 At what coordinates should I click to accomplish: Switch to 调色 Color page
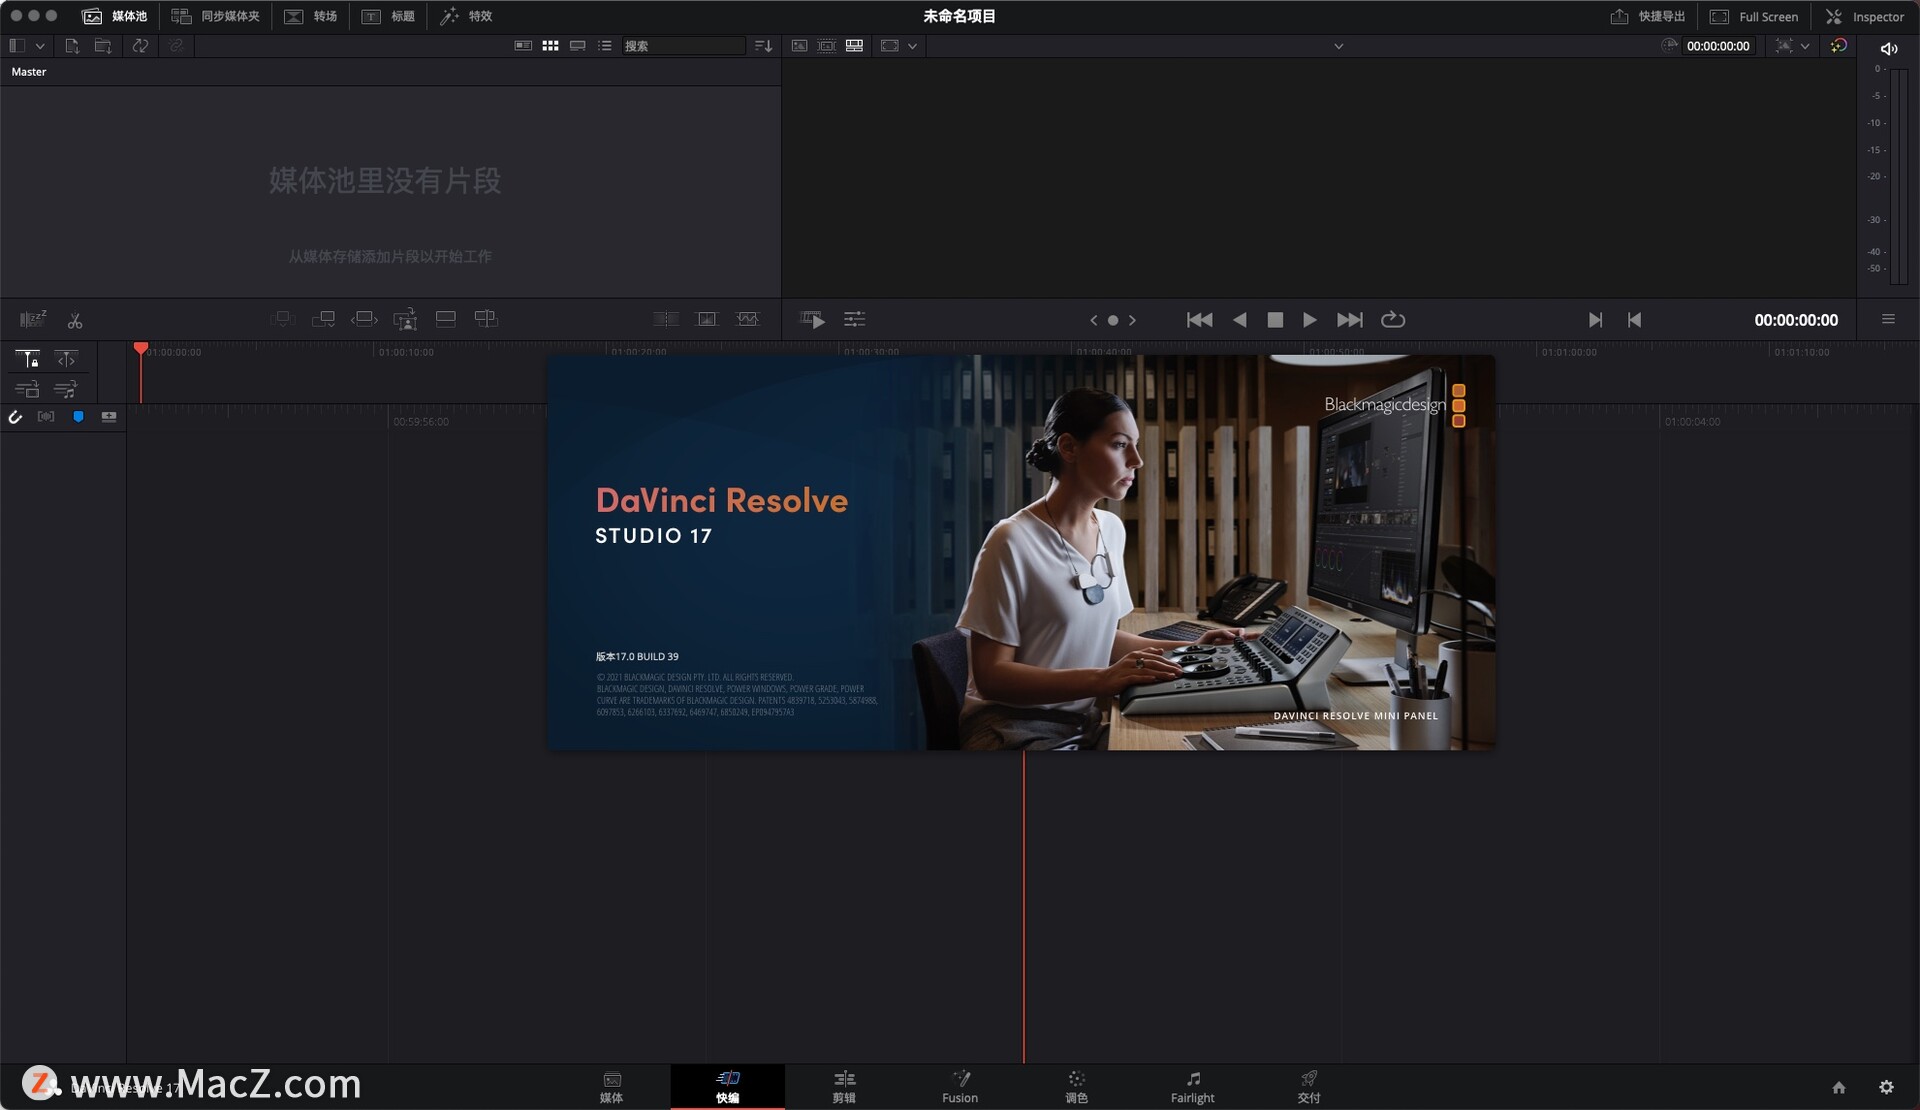tap(1076, 1087)
